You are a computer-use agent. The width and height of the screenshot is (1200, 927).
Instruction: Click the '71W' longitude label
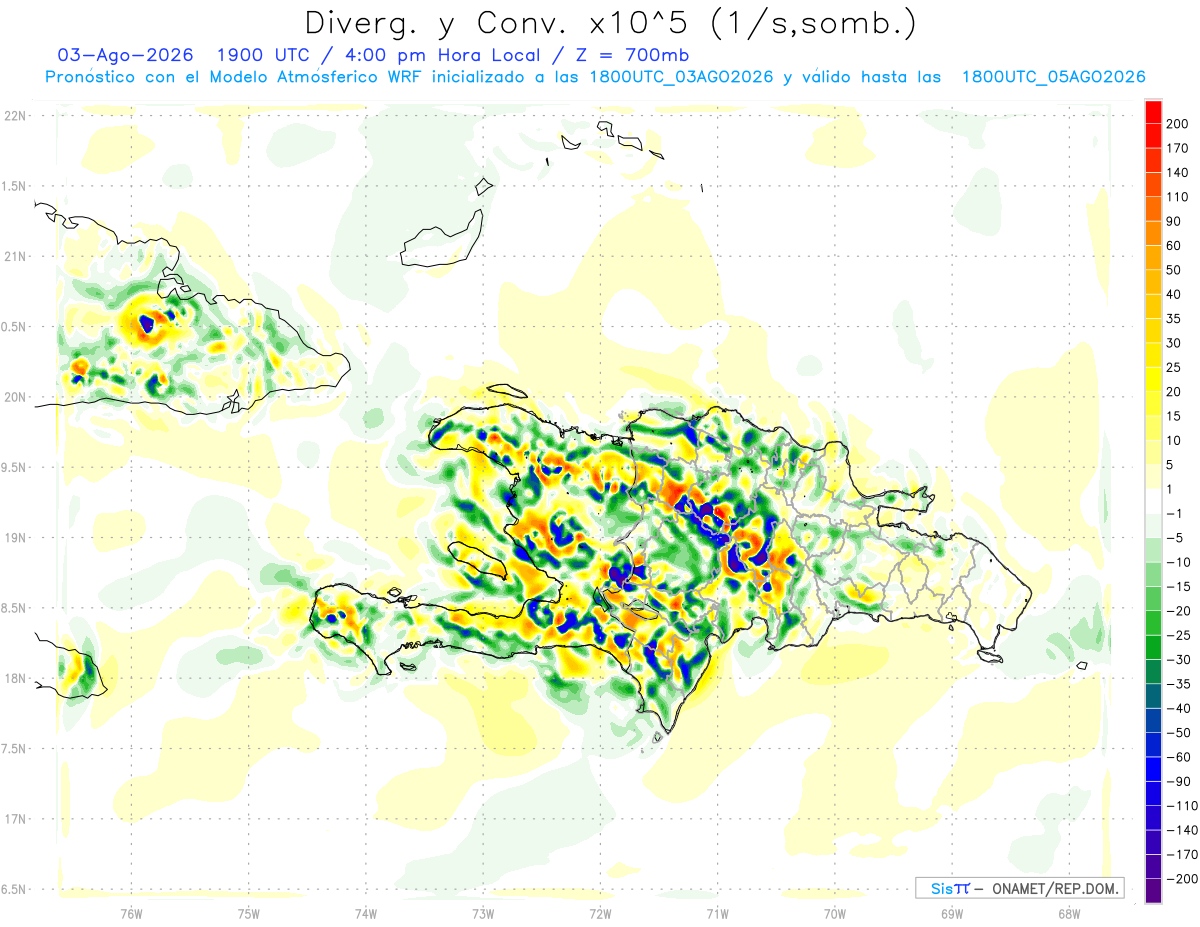click(x=716, y=912)
